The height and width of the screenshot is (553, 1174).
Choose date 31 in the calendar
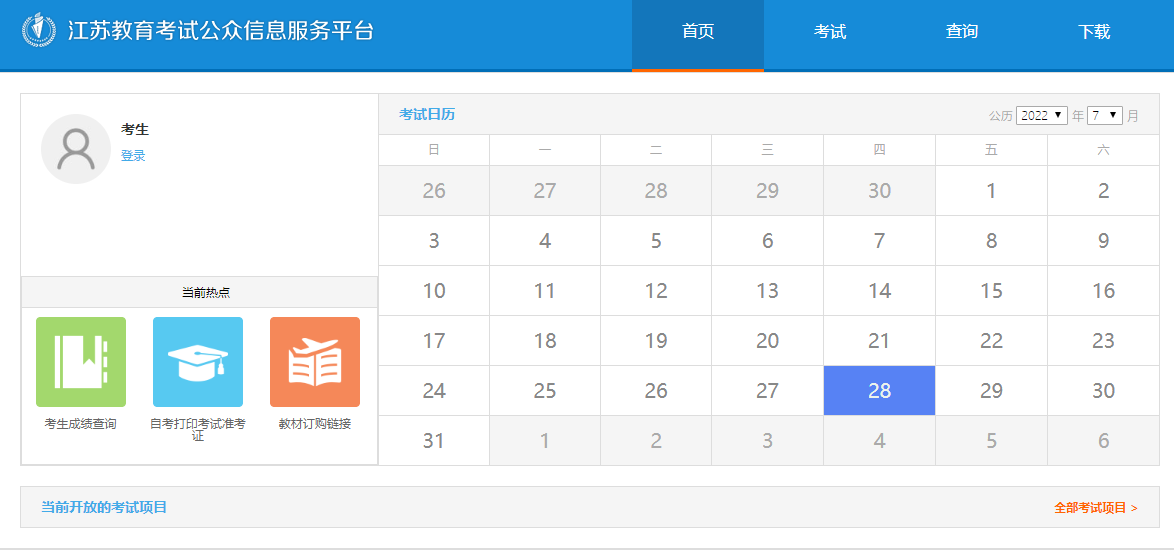tap(434, 441)
